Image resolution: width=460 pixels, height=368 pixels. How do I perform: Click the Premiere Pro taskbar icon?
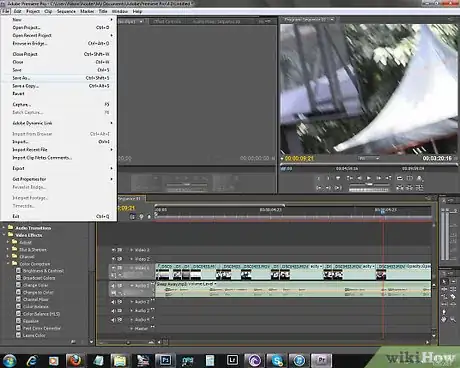(321, 360)
